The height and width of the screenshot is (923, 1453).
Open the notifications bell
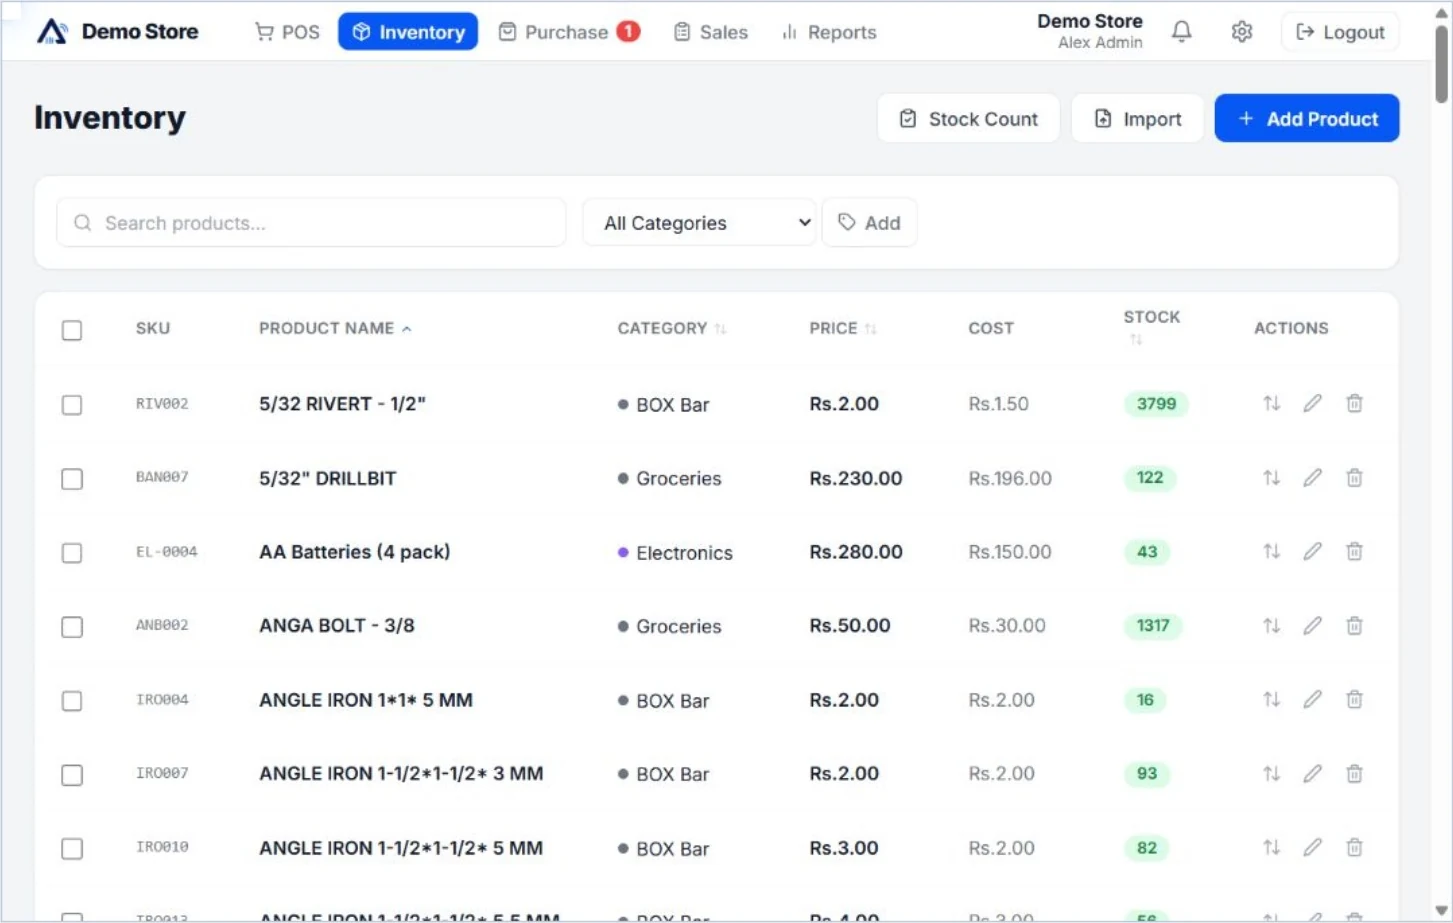tap(1181, 32)
